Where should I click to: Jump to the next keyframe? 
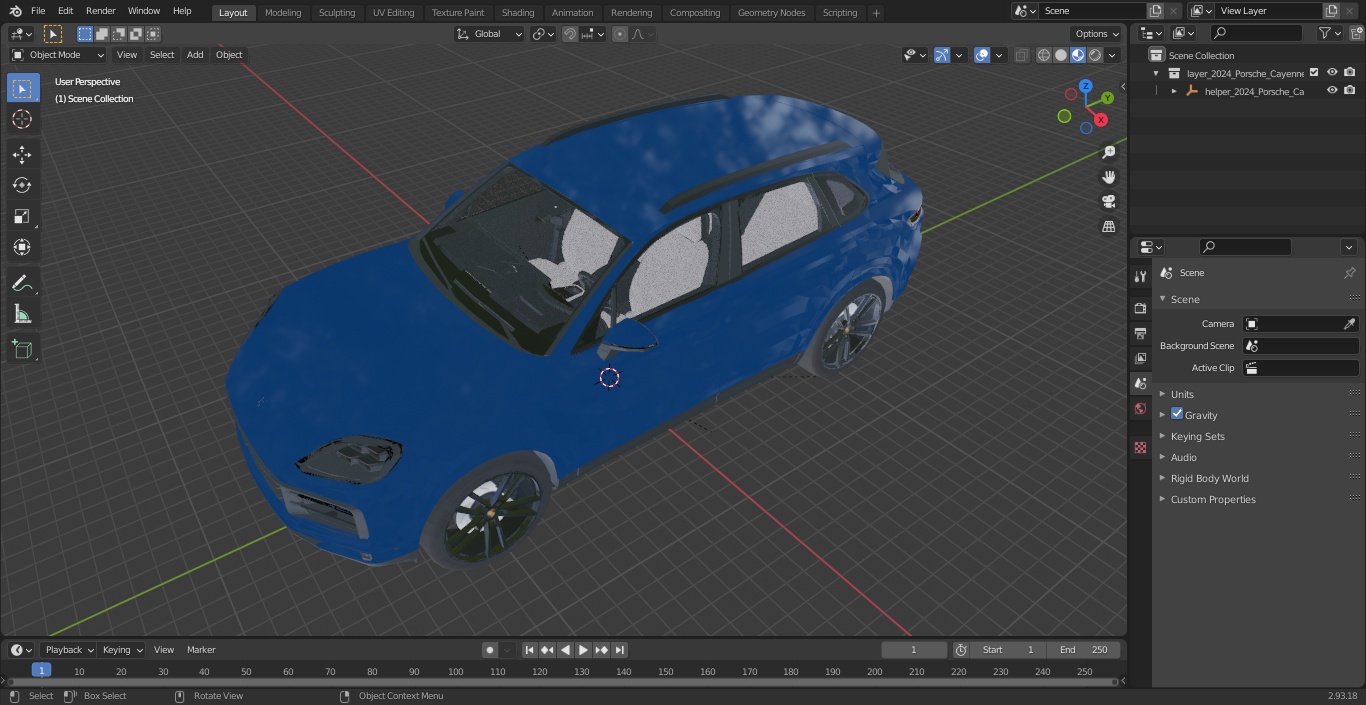click(x=601, y=650)
